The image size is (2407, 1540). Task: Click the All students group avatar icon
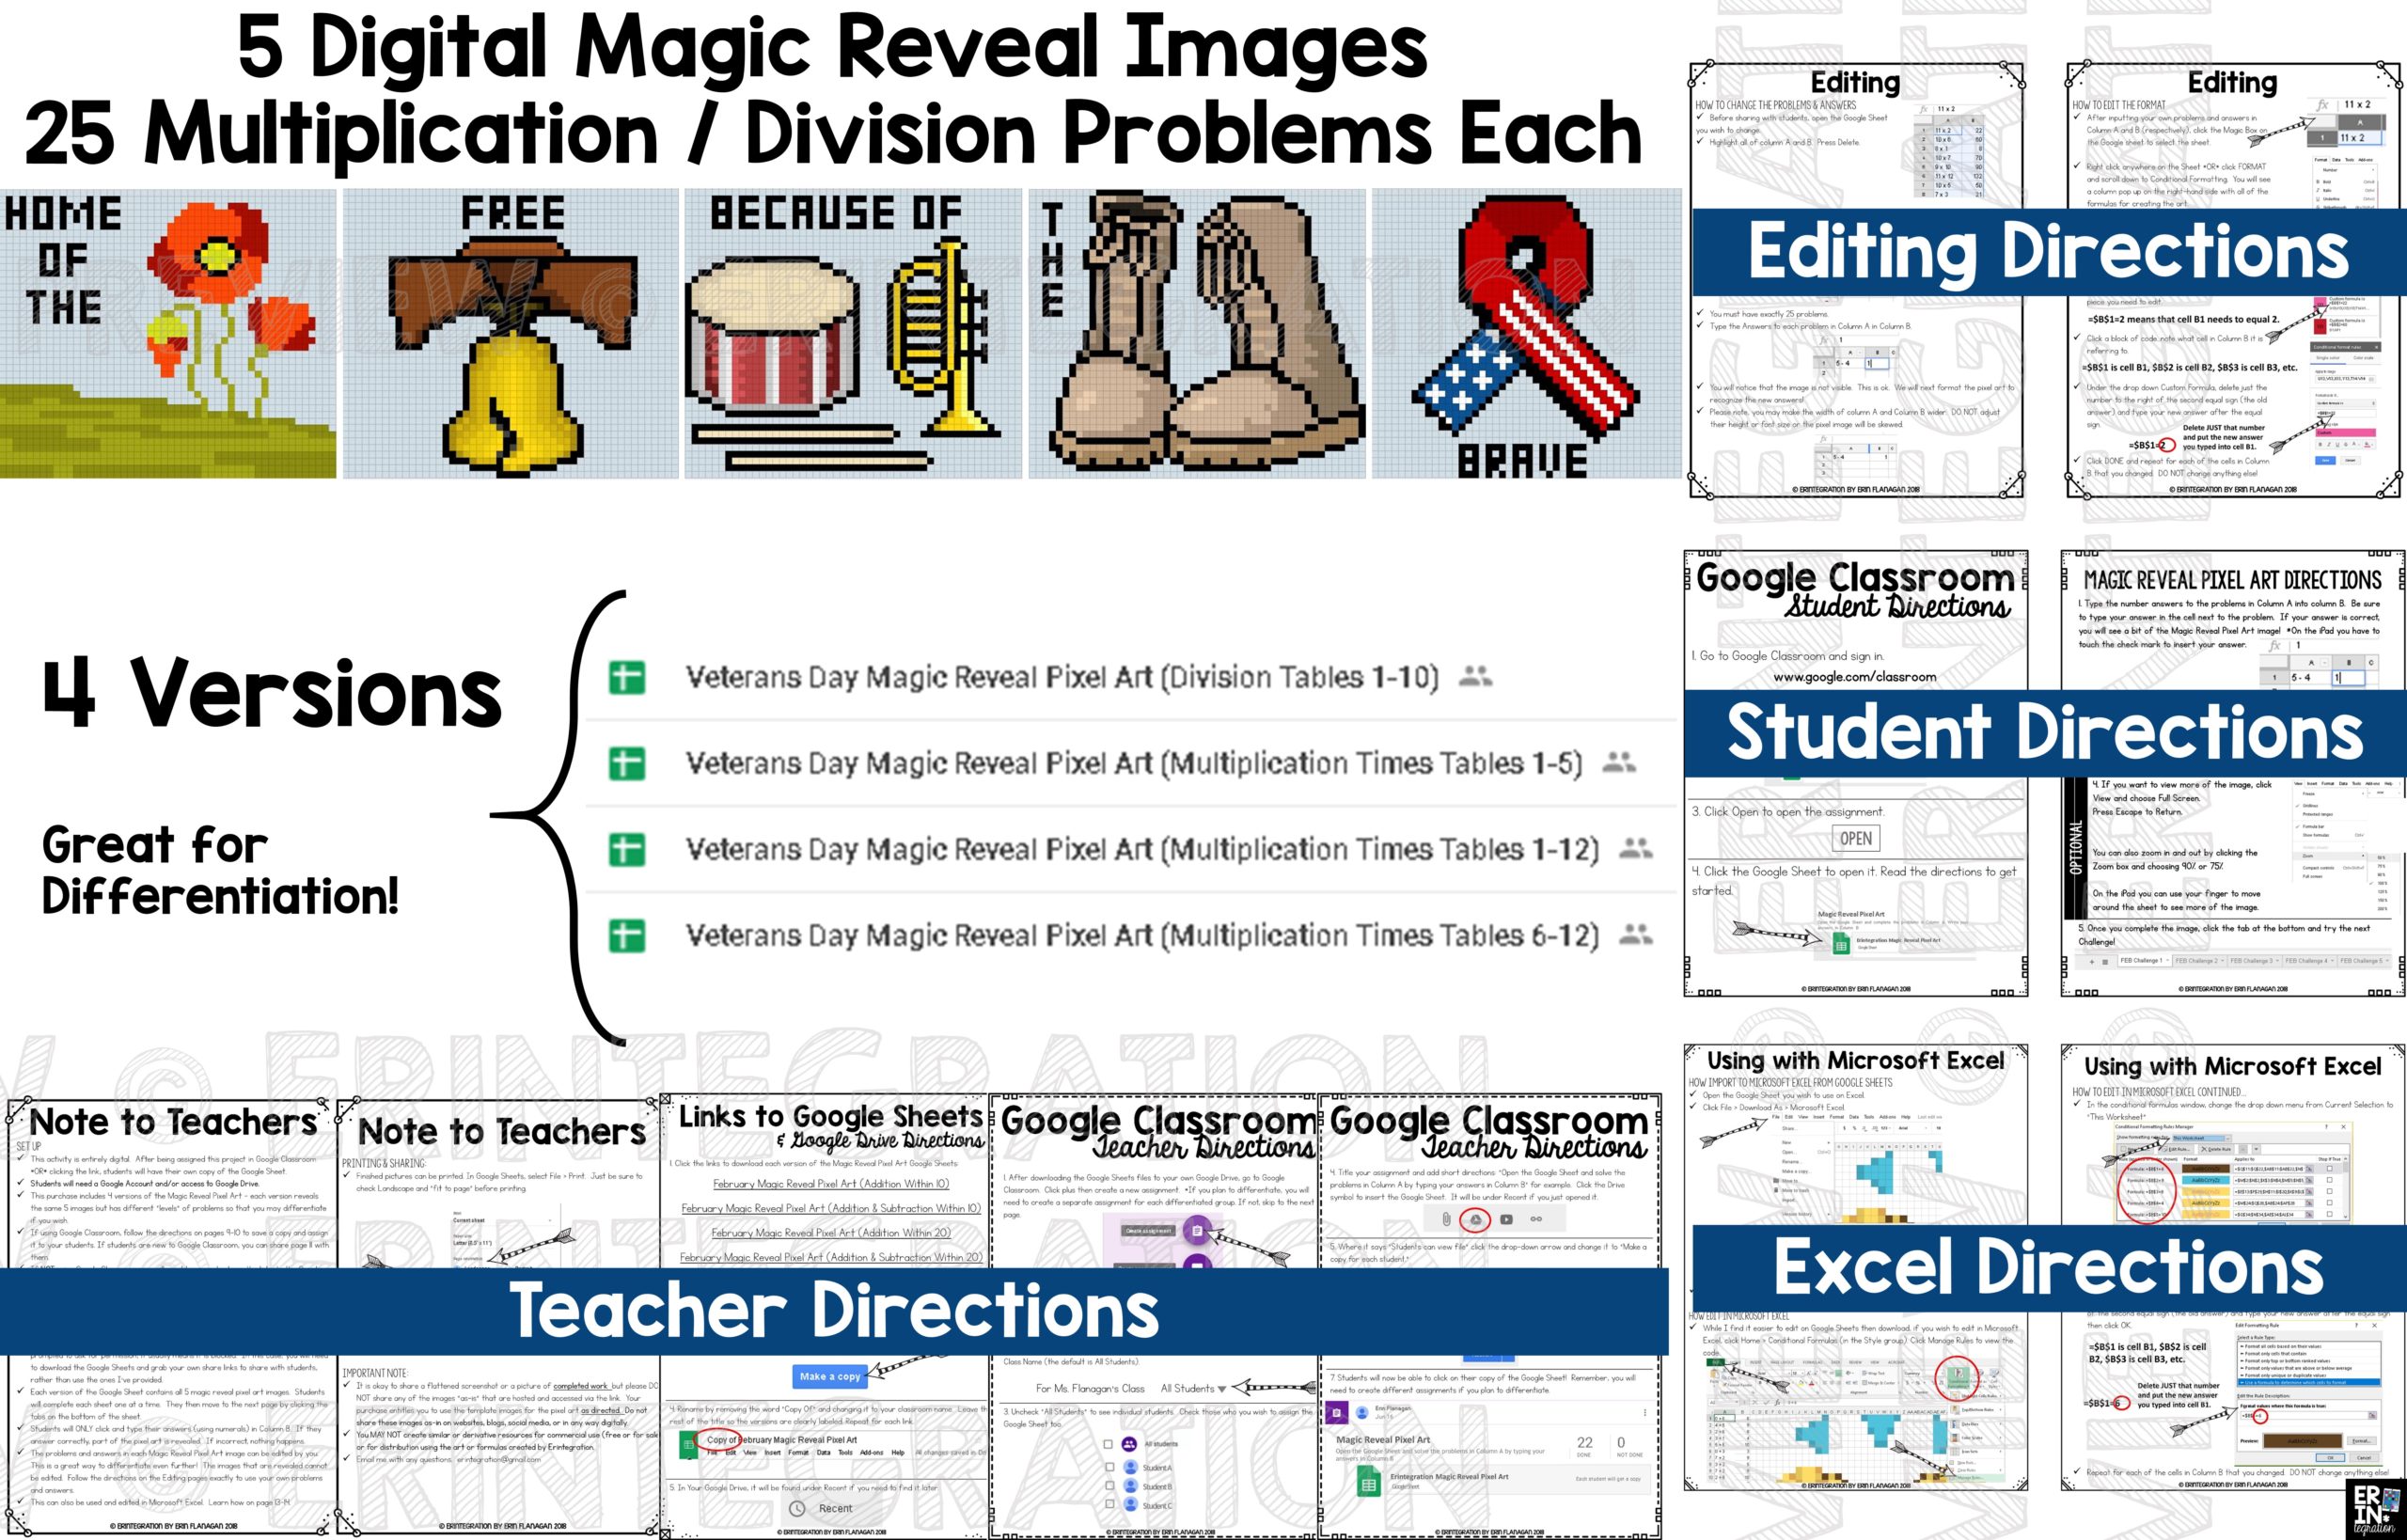1130,1445
